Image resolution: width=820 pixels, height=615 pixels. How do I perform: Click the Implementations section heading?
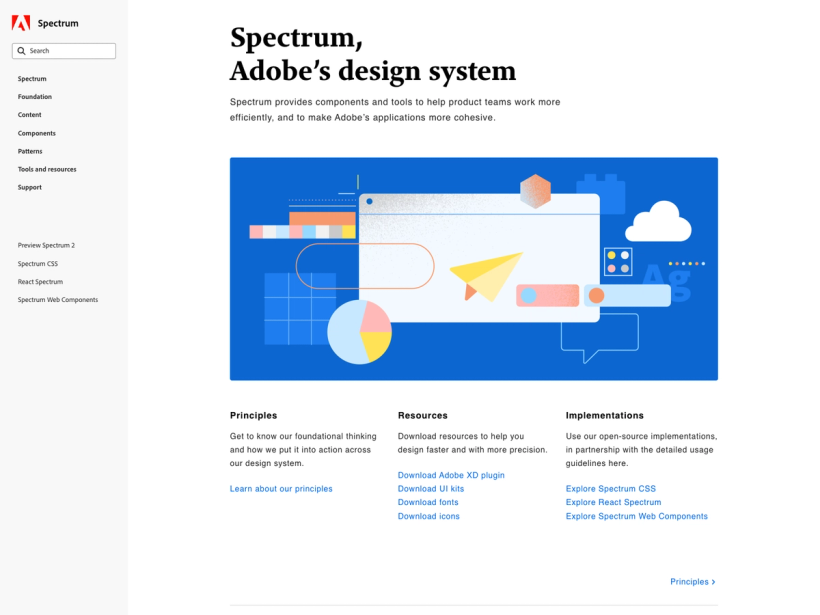coord(605,416)
